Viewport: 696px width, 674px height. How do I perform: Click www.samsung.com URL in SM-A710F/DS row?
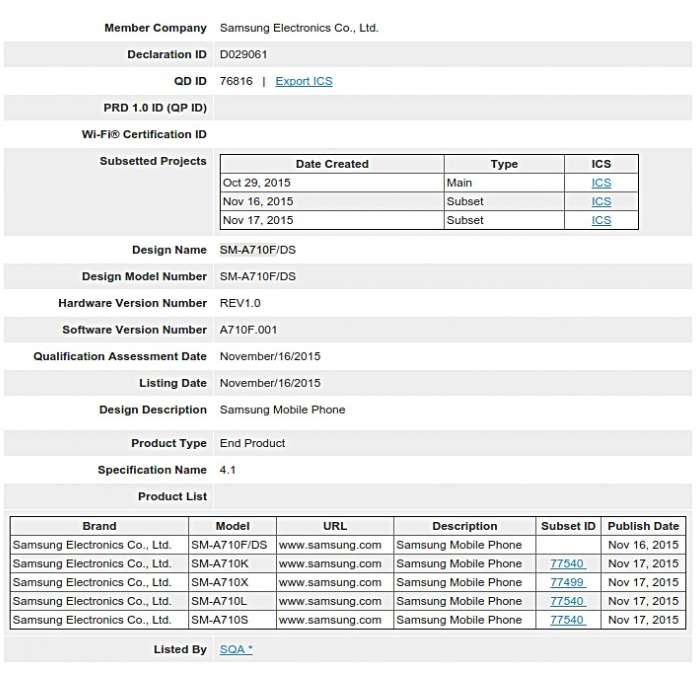click(x=330, y=545)
